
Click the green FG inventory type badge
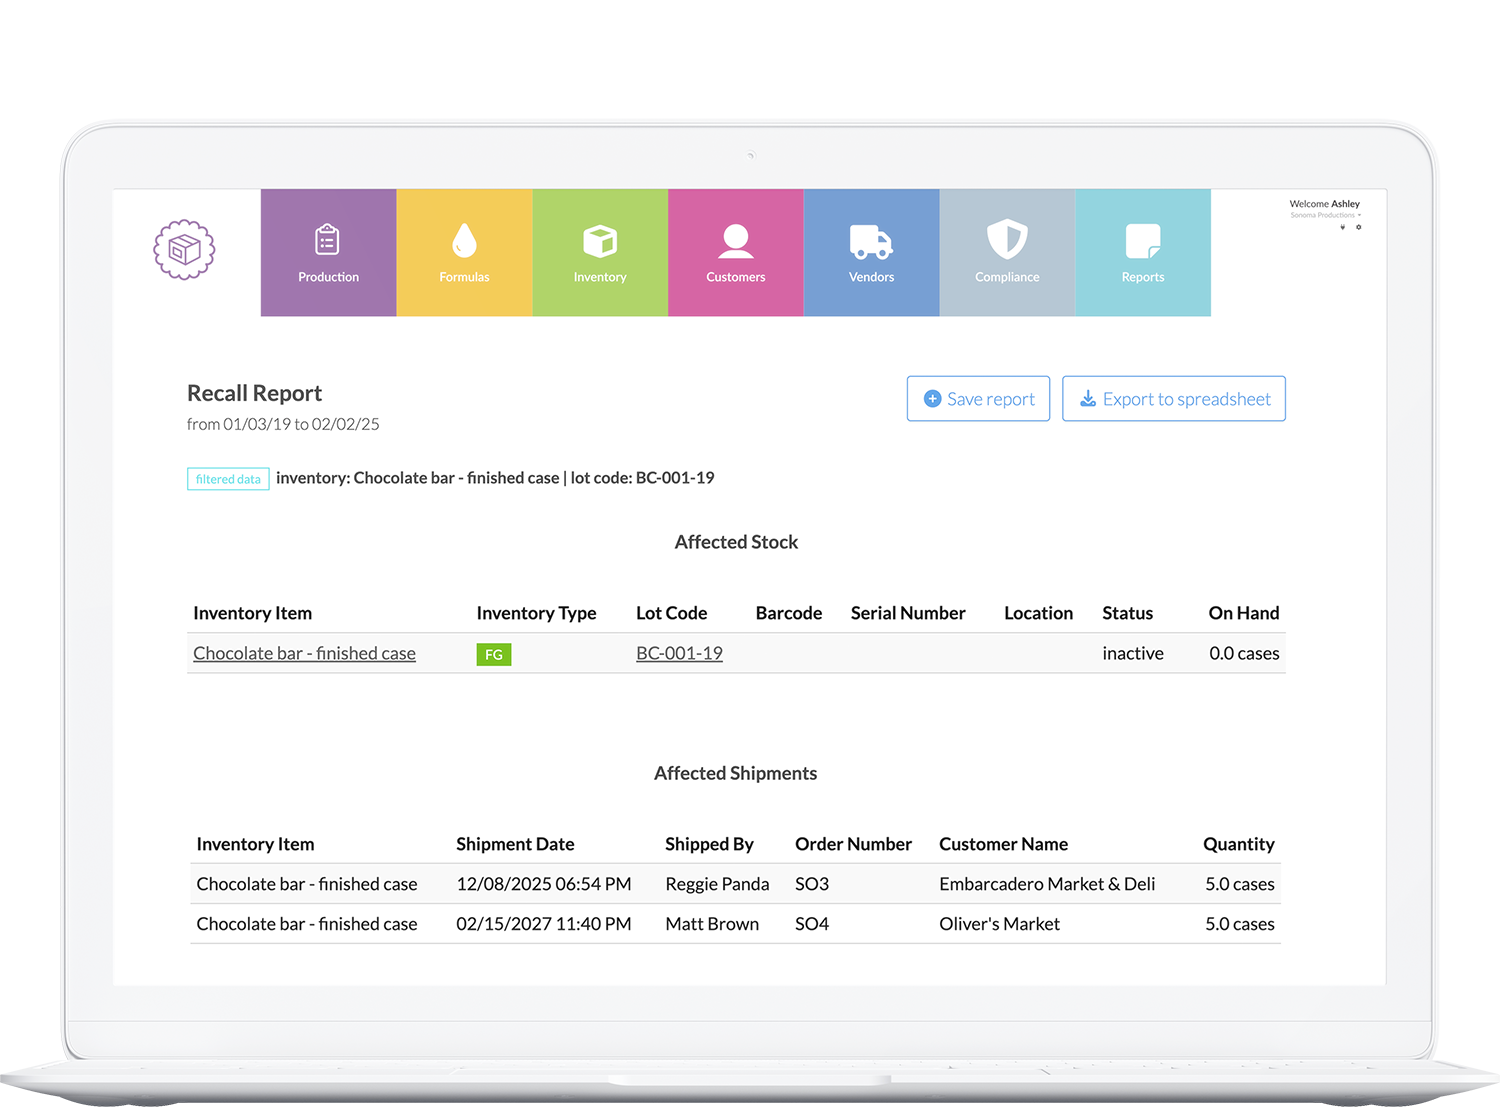tap(494, 653)
